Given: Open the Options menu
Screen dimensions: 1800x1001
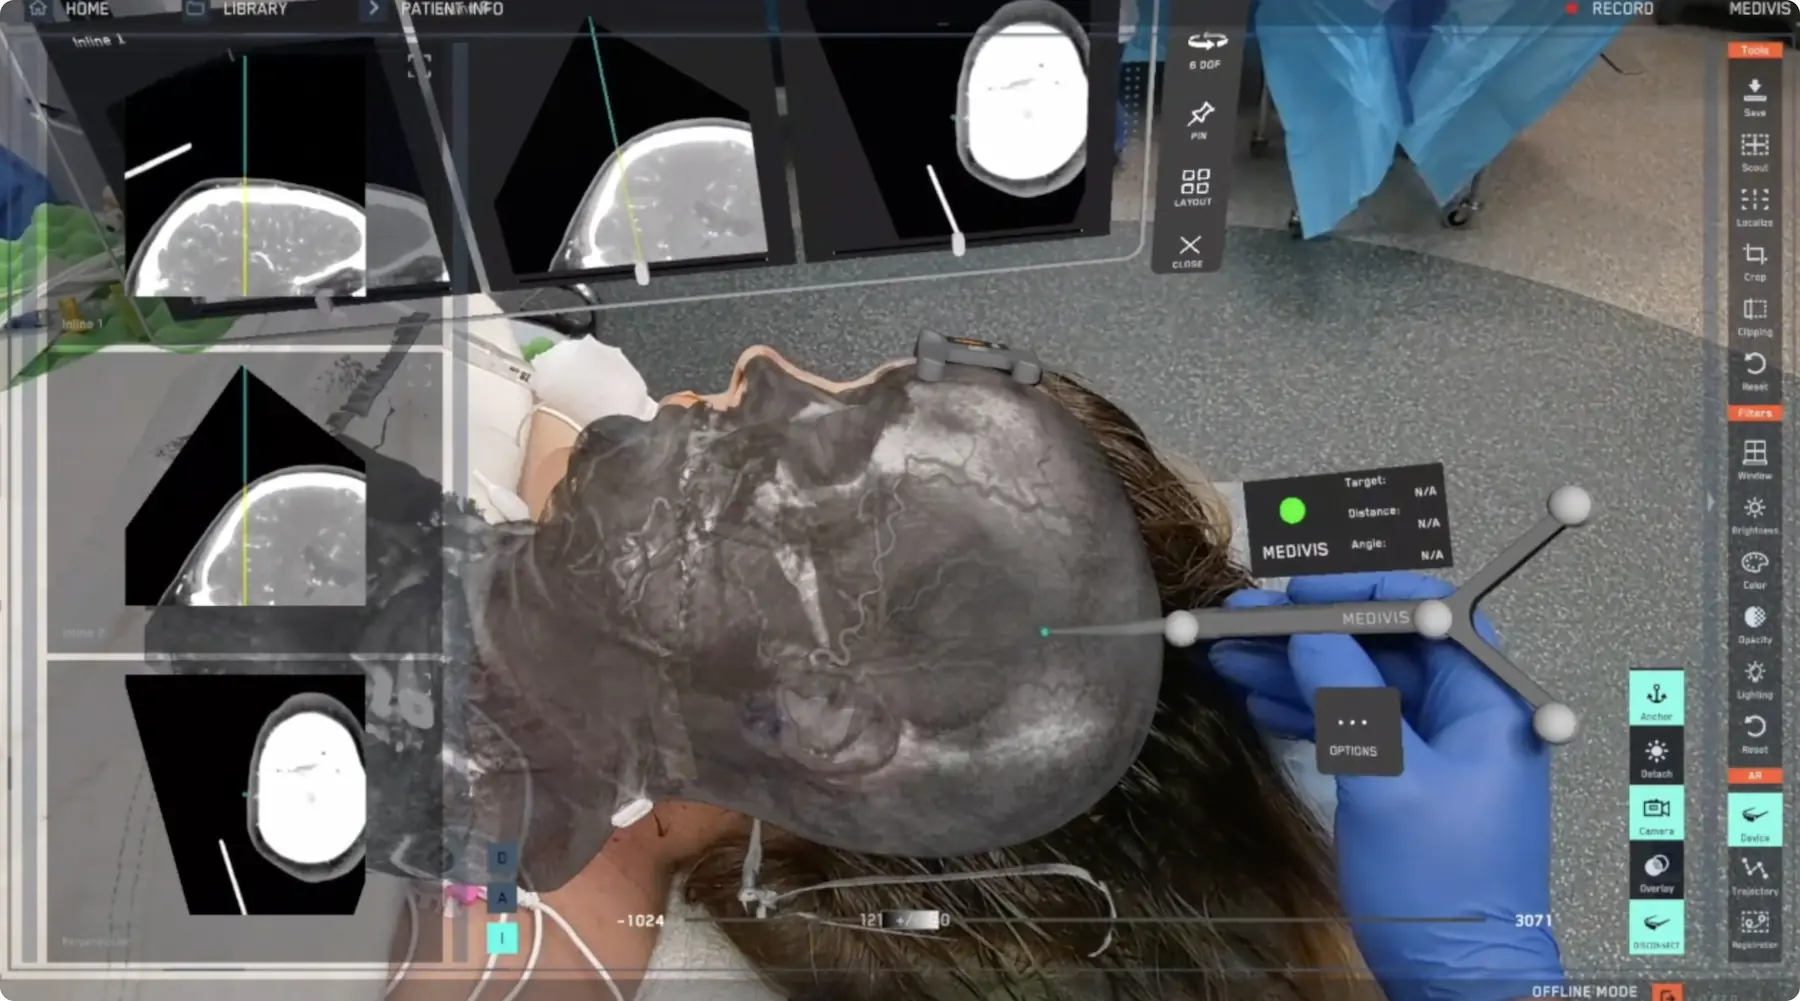Looking at the screenshot, I should (x=1355, y=730).
